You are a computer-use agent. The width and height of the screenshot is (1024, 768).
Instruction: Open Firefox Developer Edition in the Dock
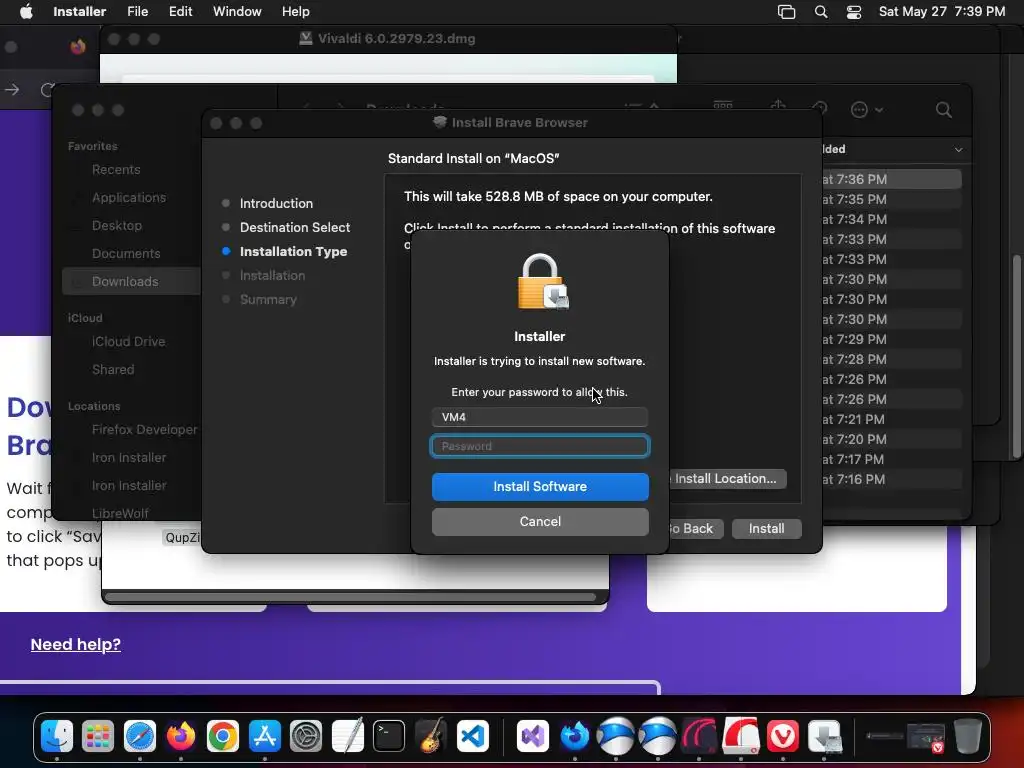(x=575, y=736)
